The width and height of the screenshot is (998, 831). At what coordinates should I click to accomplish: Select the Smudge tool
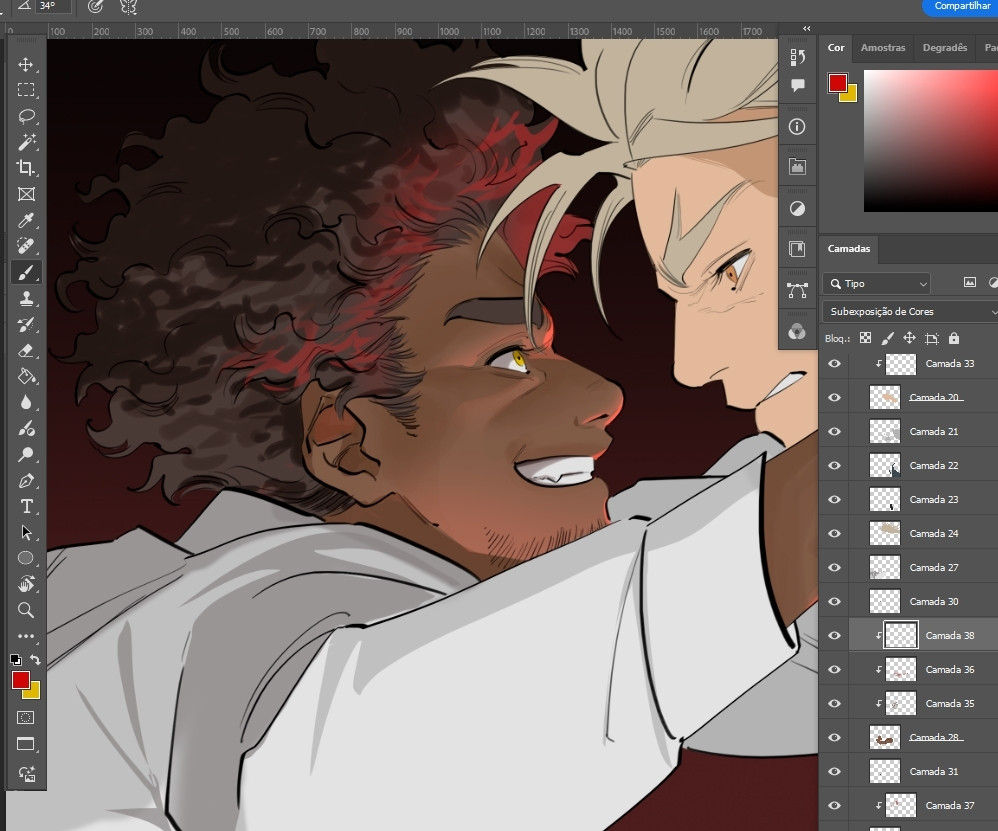(25, 428)
